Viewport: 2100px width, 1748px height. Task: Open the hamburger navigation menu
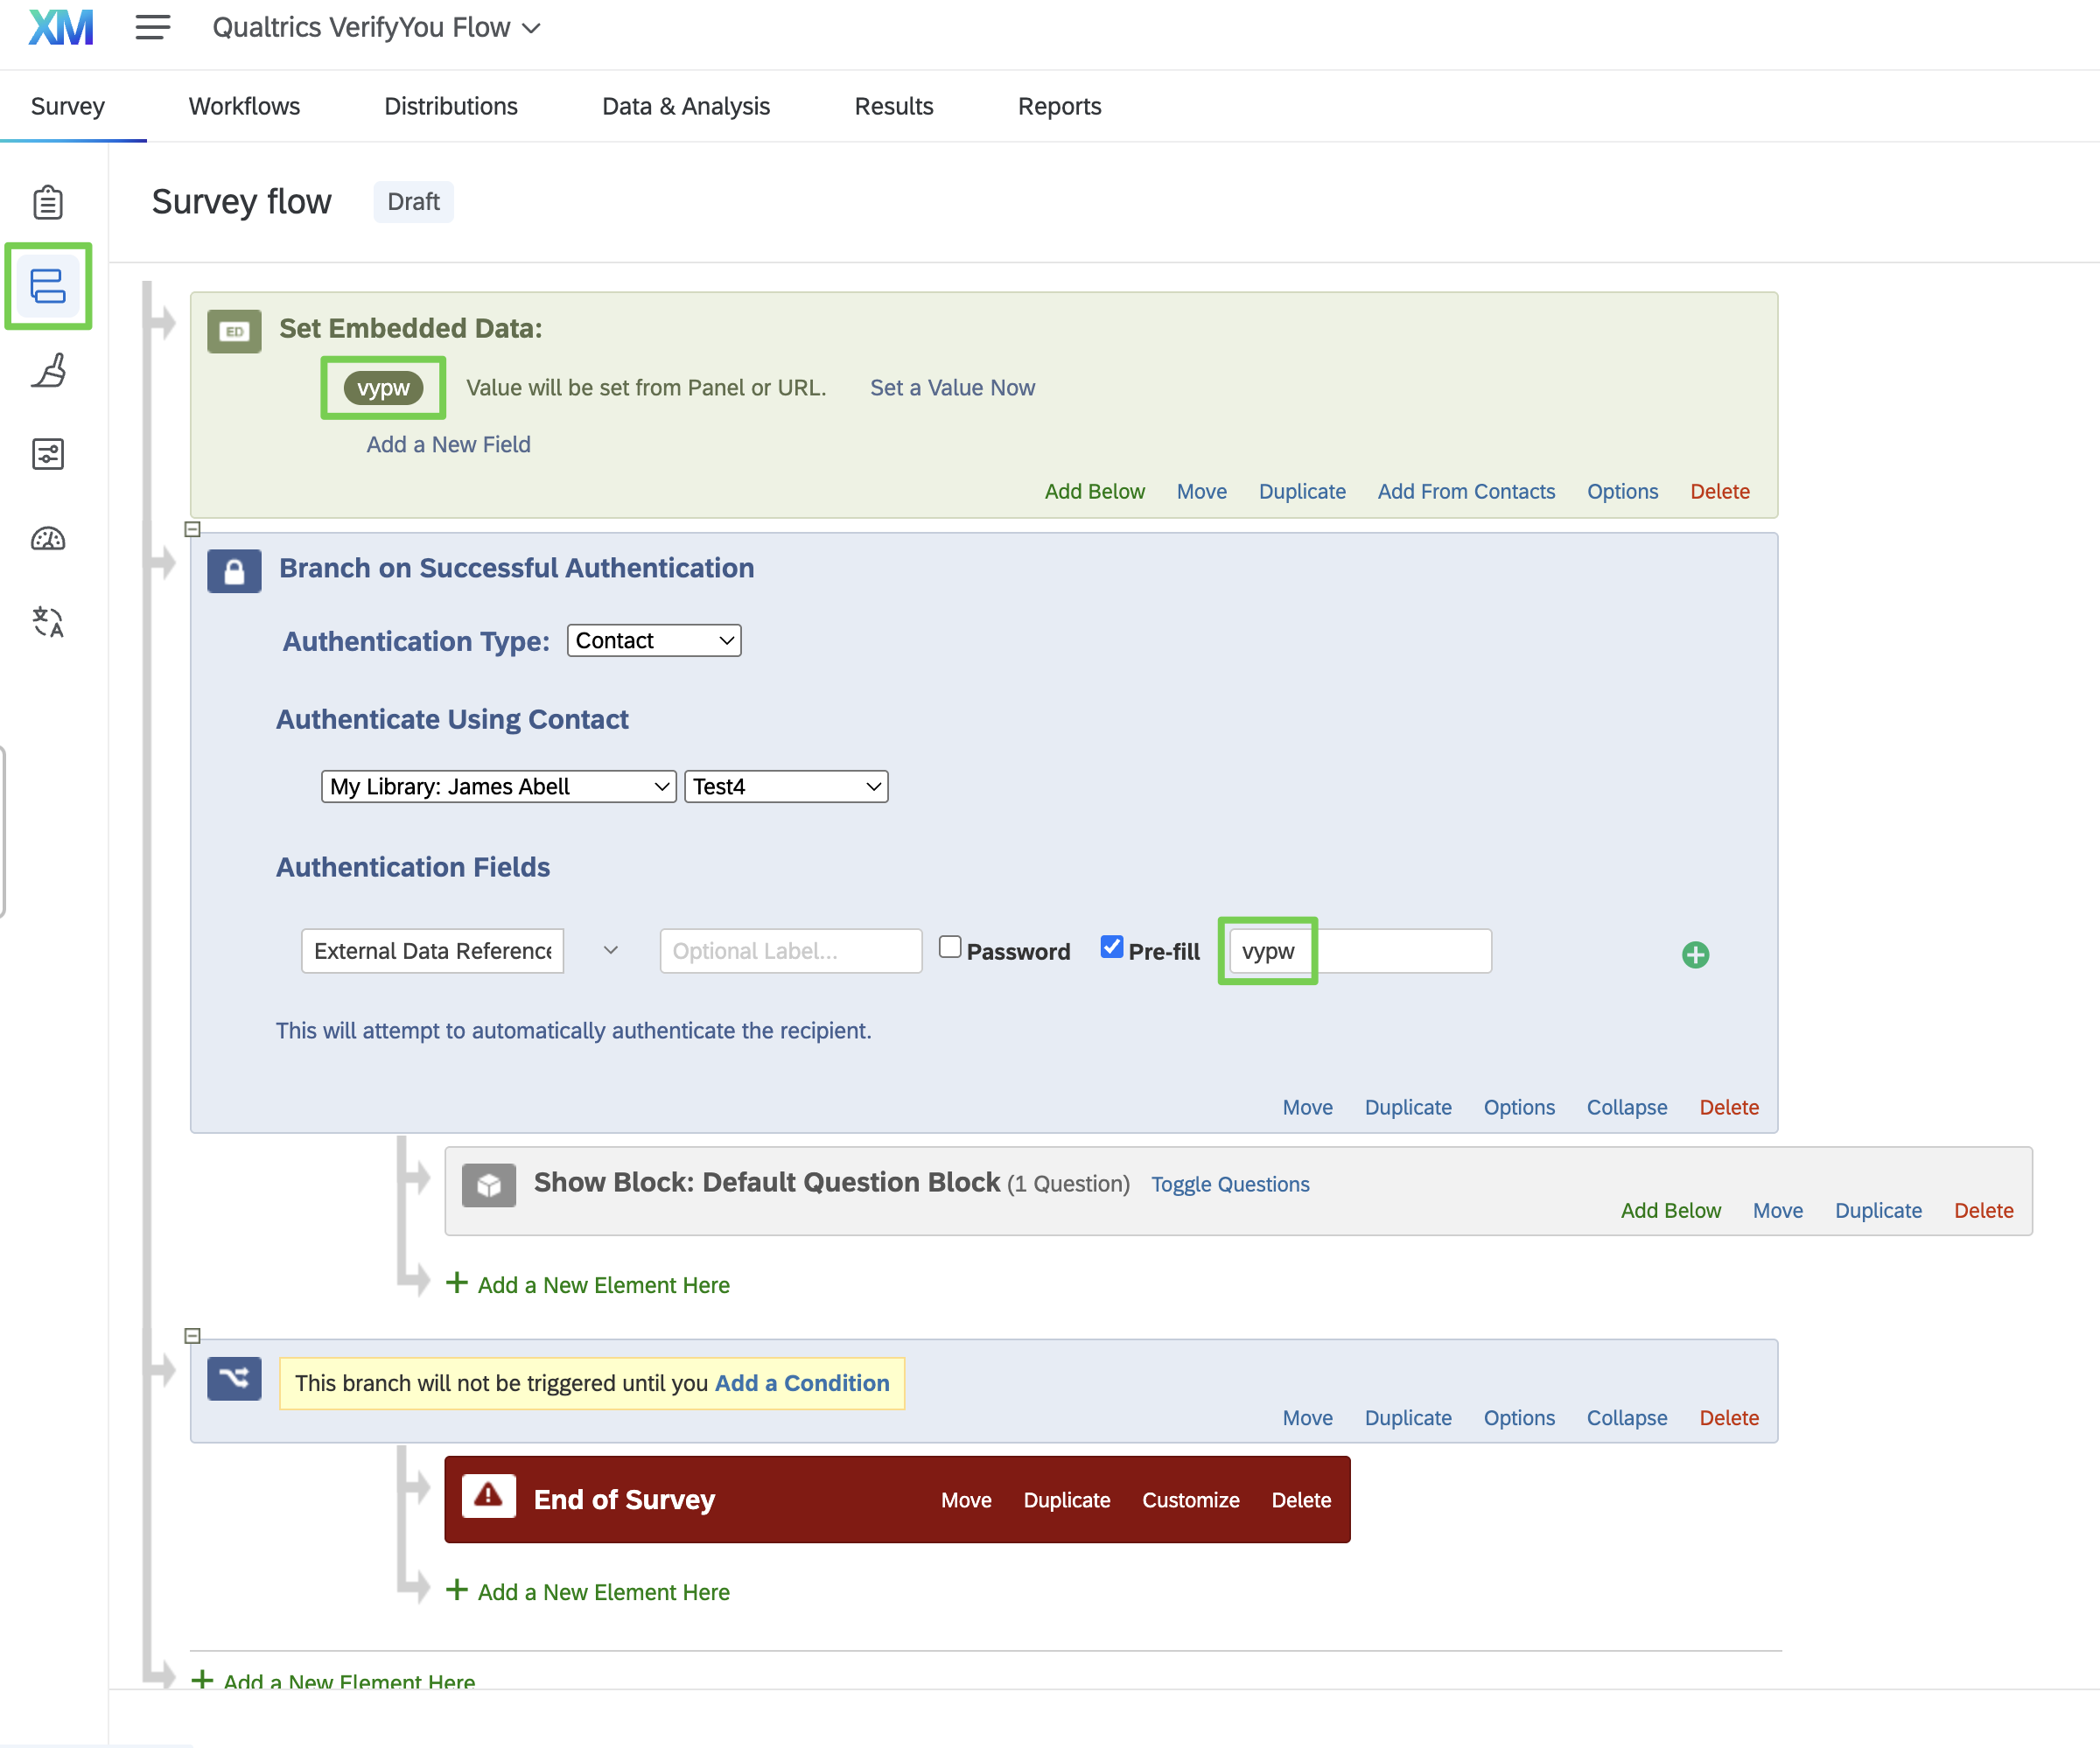[x=153, y=27]
